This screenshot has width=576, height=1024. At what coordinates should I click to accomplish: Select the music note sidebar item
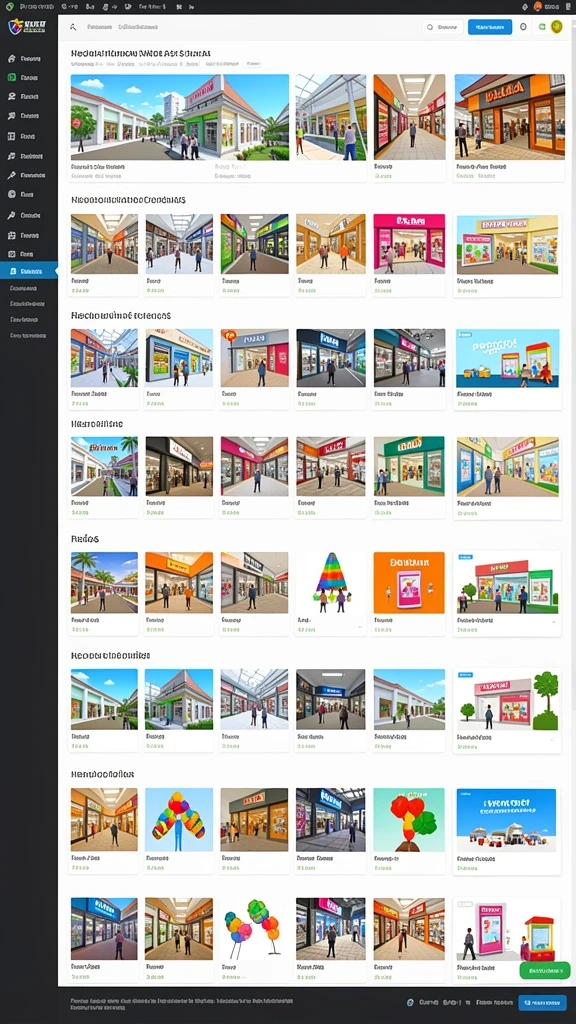pos(12,156)
